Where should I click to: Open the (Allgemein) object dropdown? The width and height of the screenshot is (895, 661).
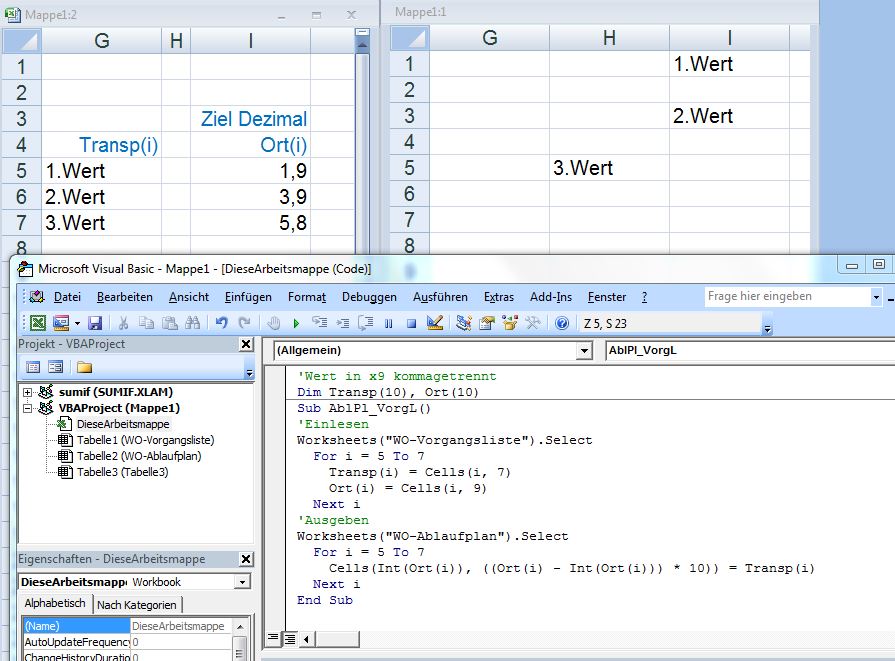click(x=584, y=351)
